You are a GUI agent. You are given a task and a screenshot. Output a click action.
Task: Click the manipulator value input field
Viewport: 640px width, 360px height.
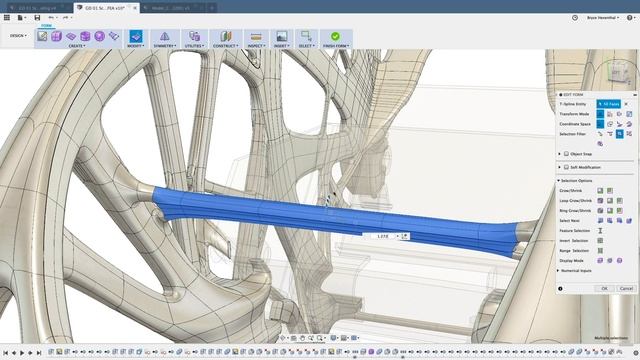383,236
